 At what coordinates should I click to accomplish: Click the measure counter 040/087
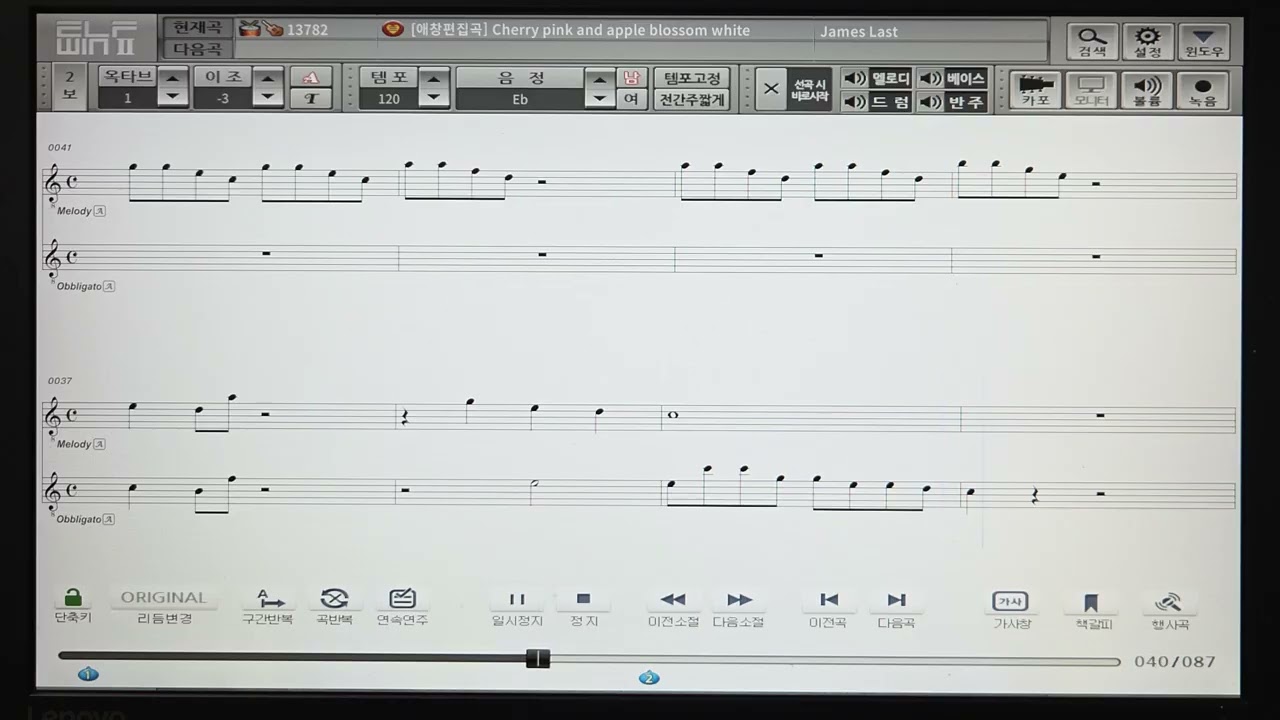tap(1175, 661)
